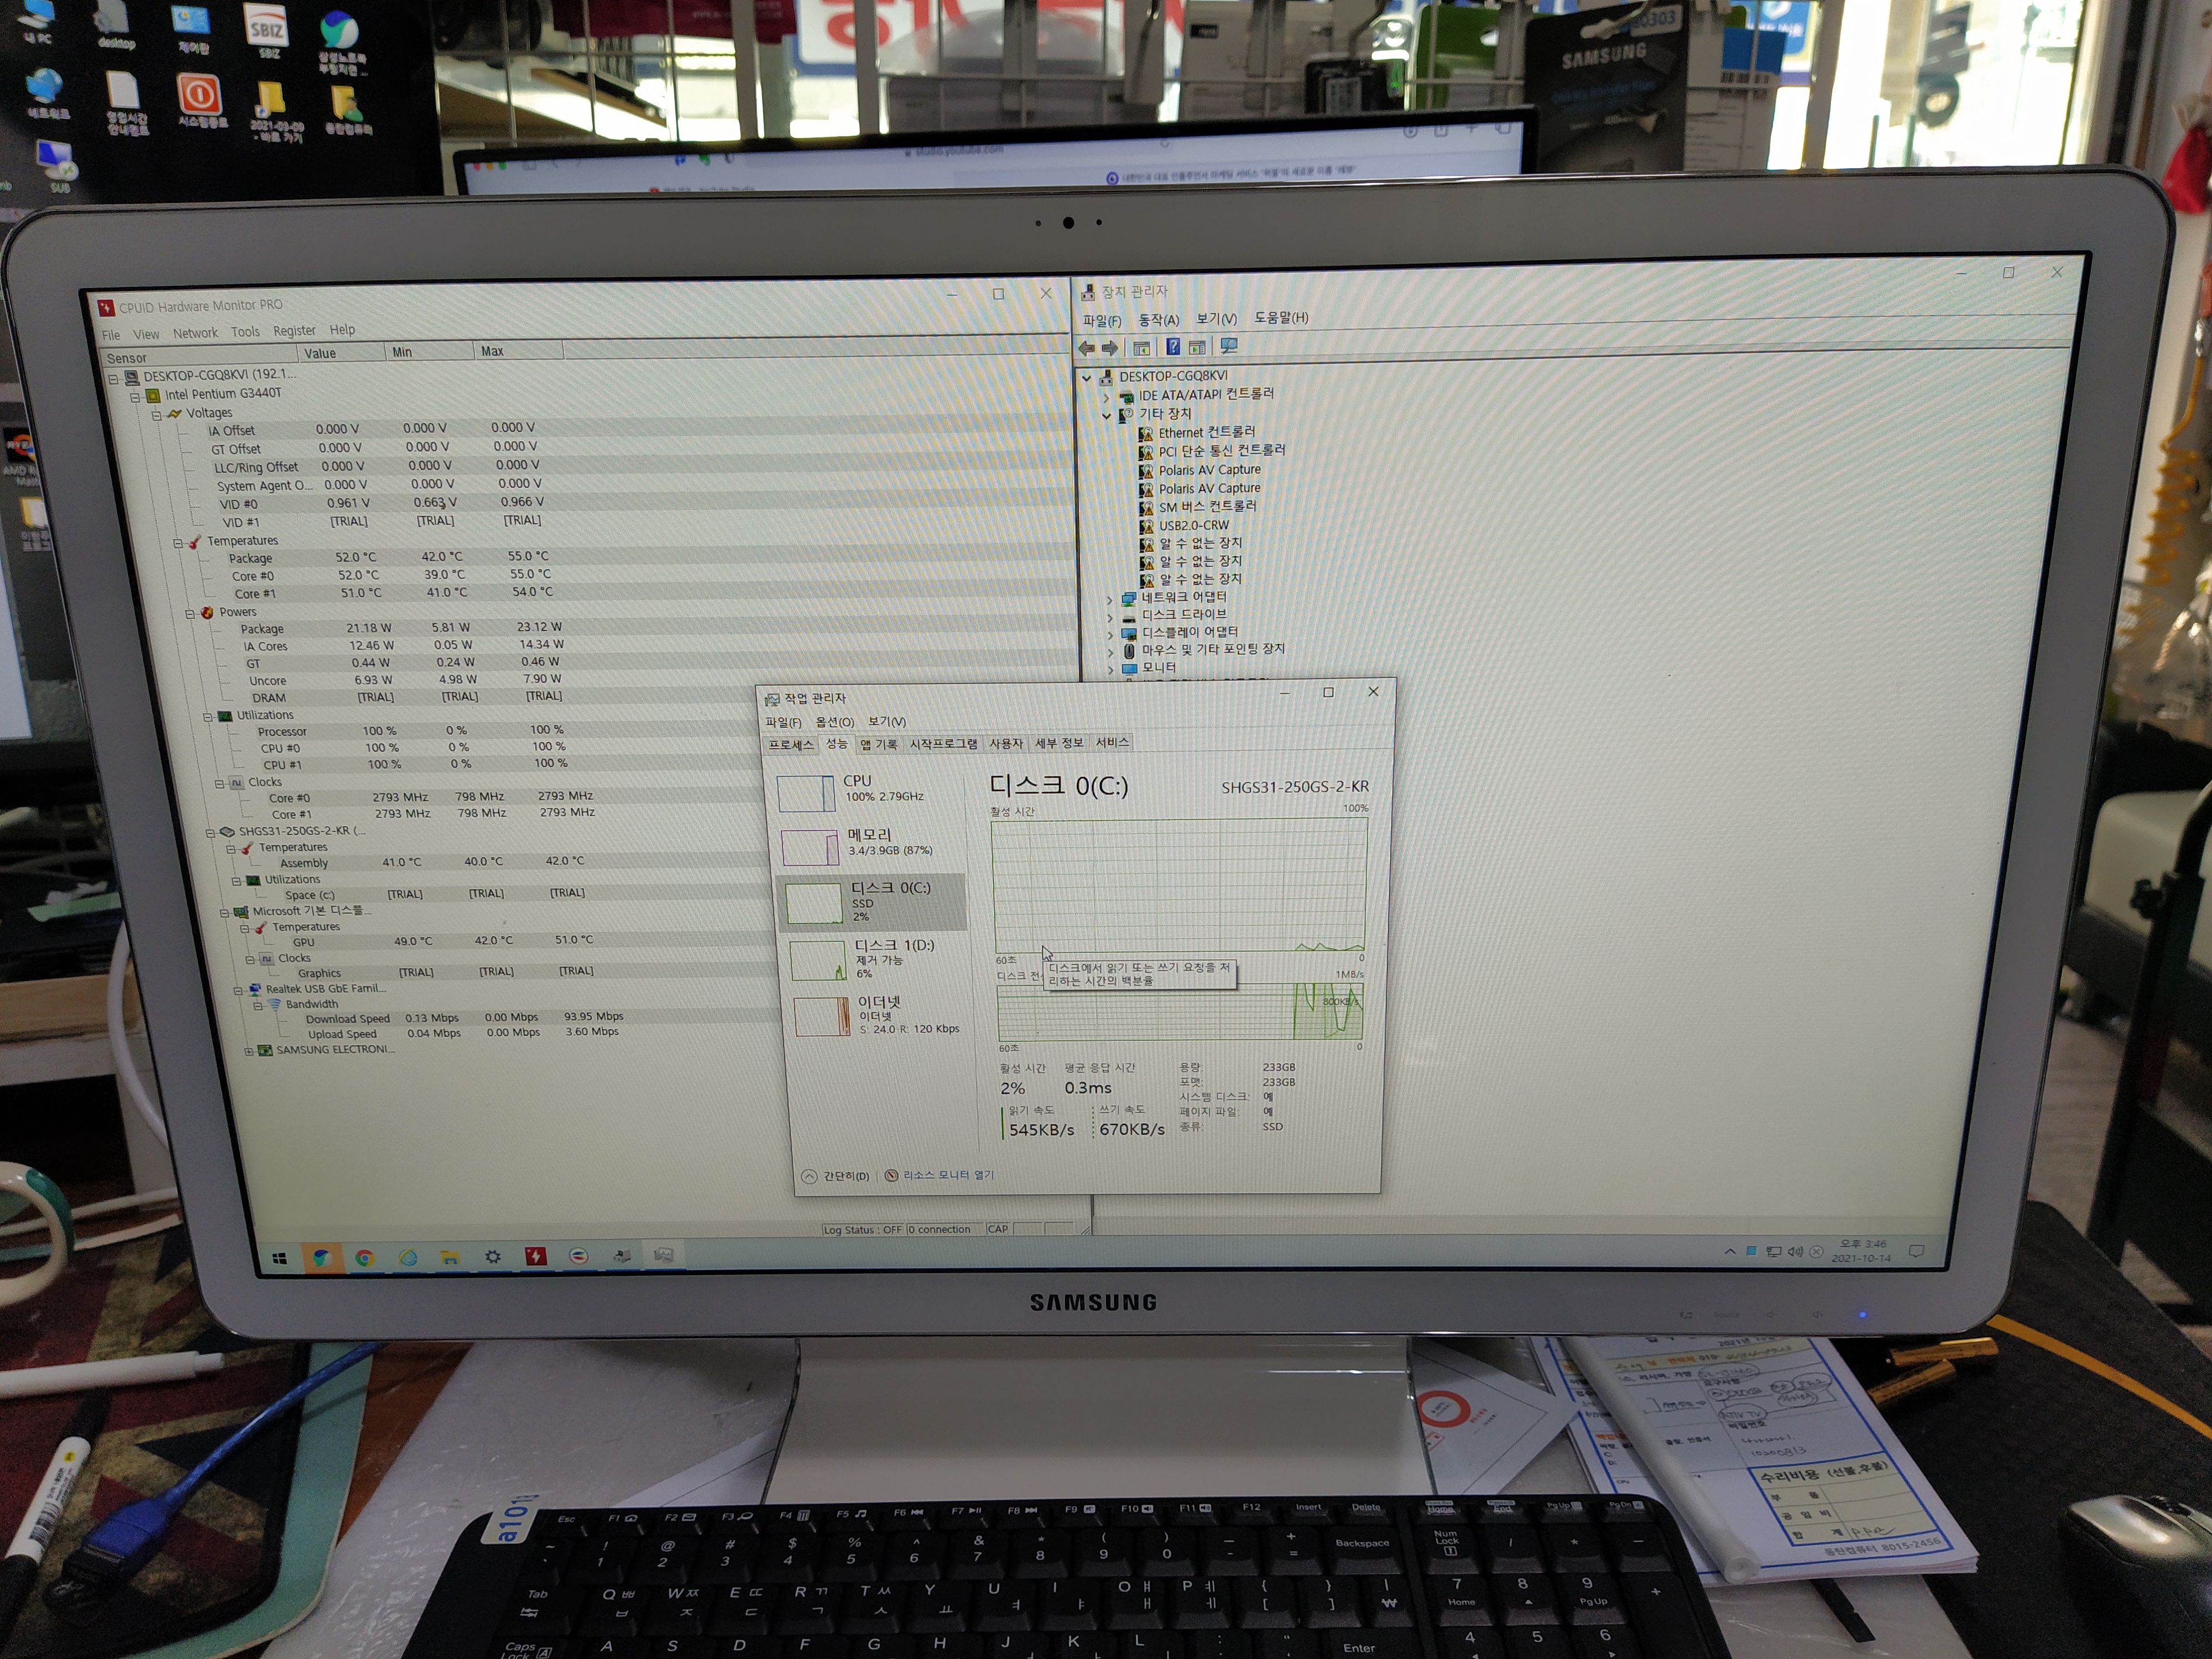Open the Tools menu in HWMonitor
The height and width of the screenshot is (1659, 2212).
point(245,332)
